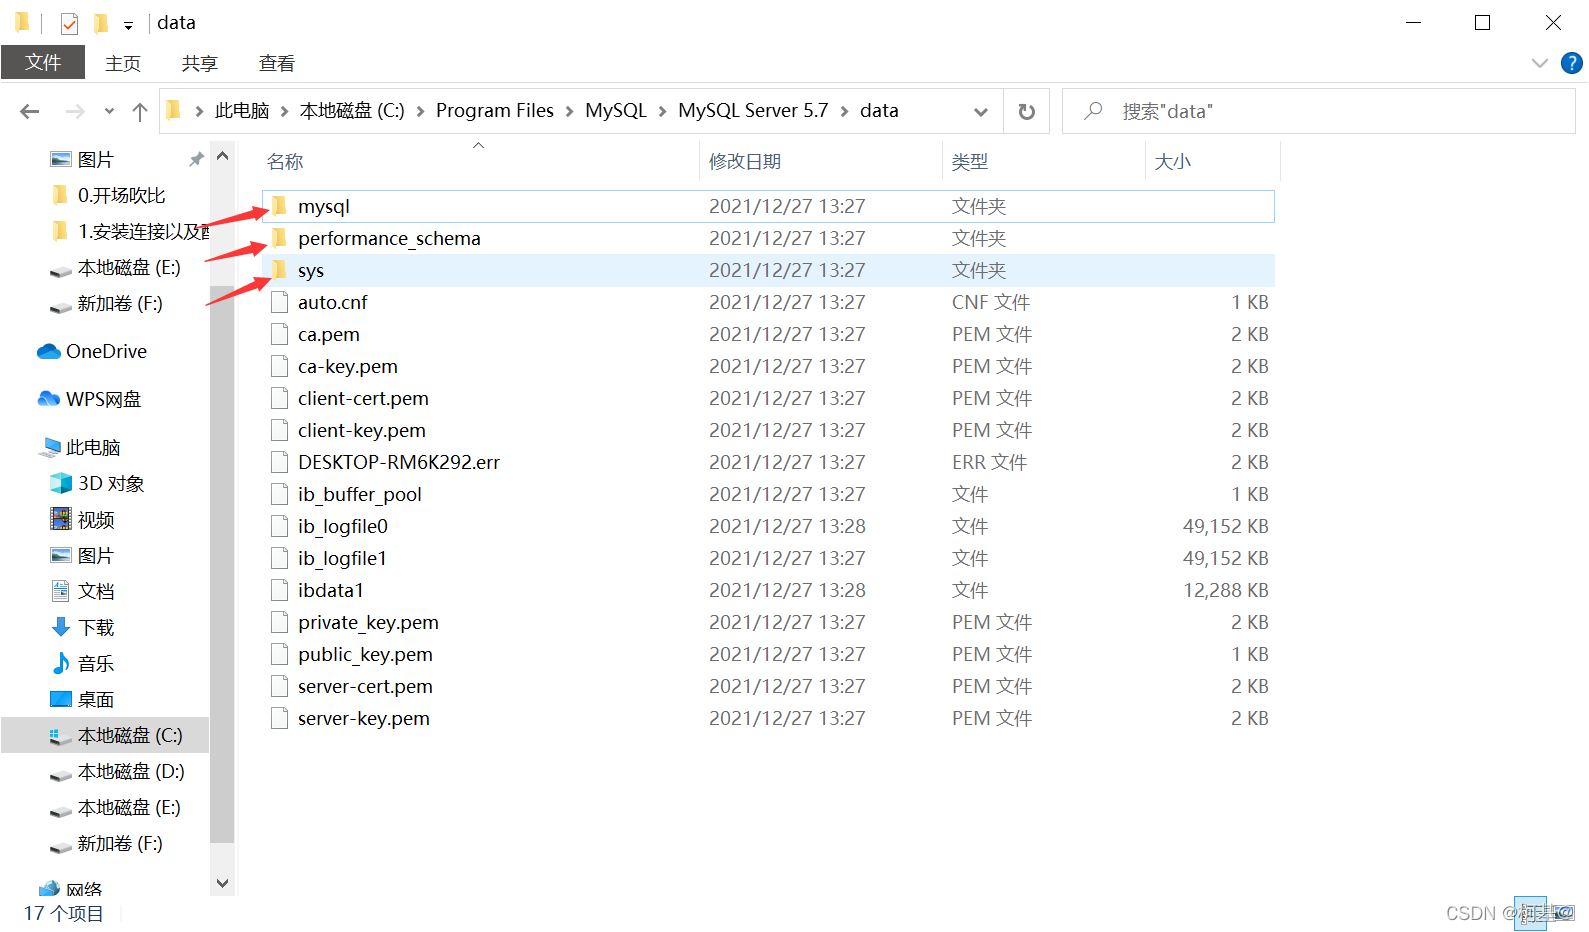Open the 文件 menu tab
Viewport: 1589px width, 932px height.
pyautogui.click(x=43, y=62)
